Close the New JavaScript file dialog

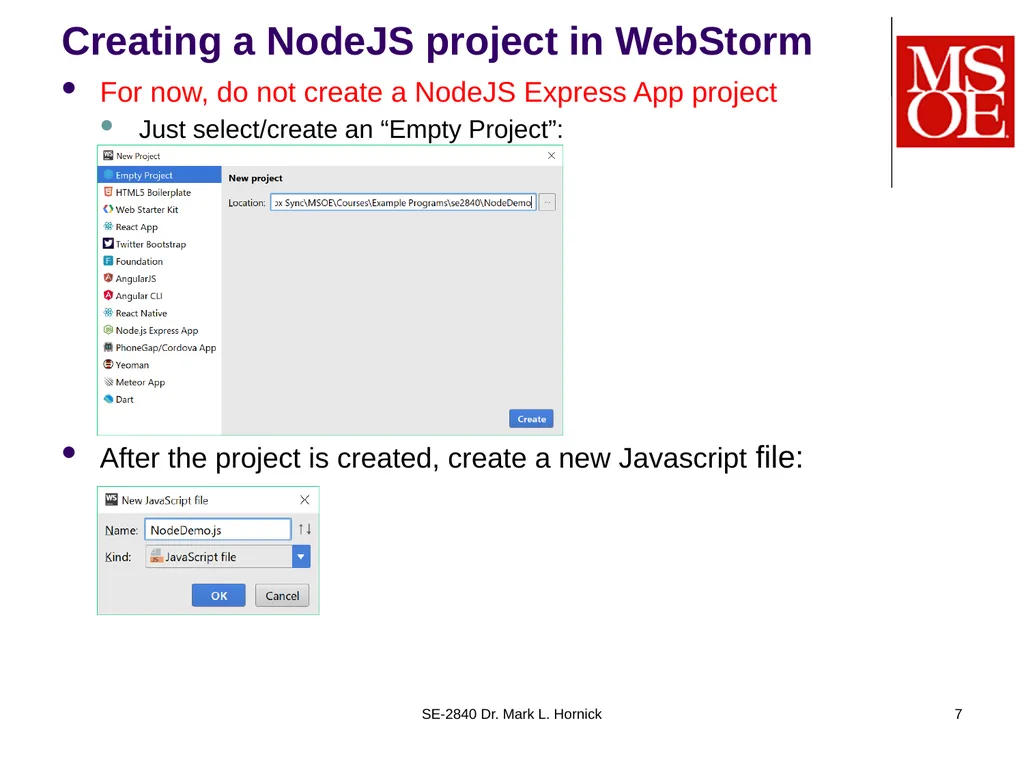coord(305,500)
